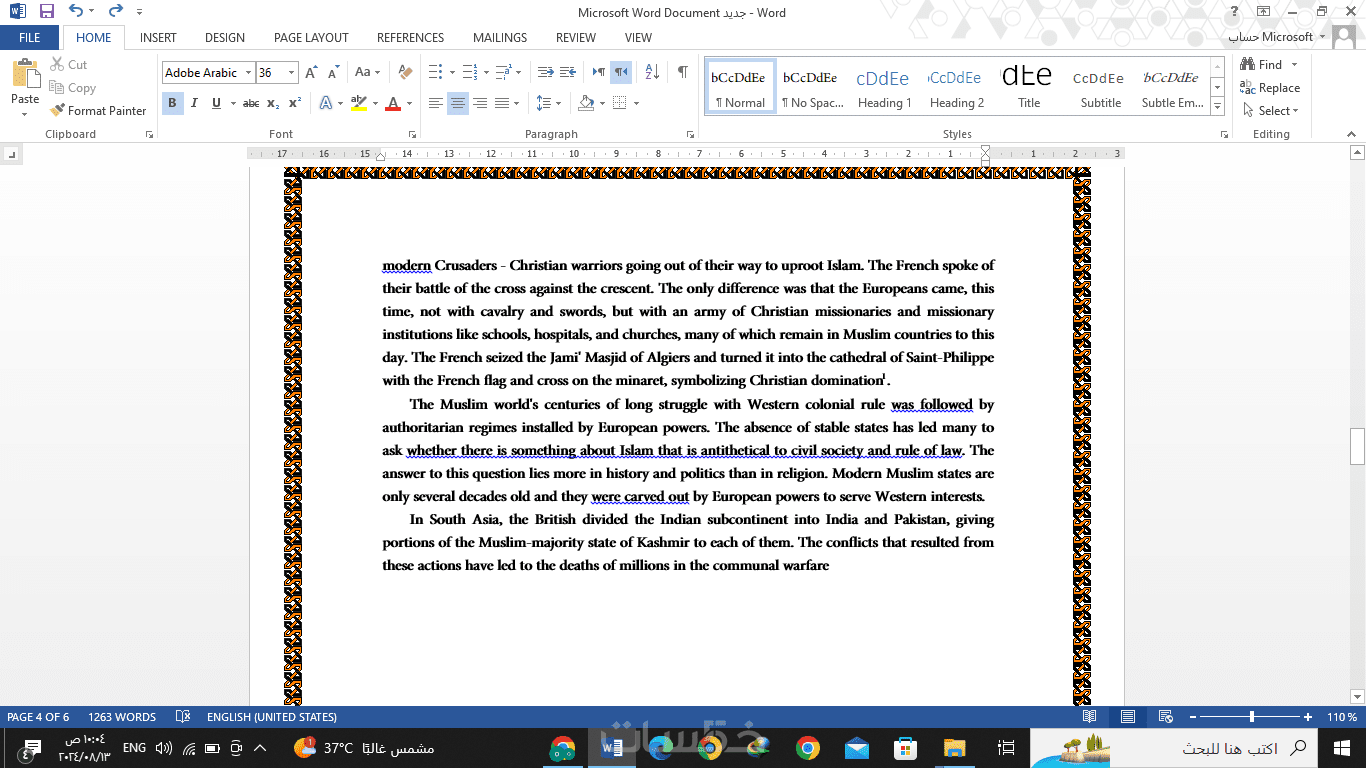
Task: Toggle right-to-left text direction
Action: click(621, 72)
